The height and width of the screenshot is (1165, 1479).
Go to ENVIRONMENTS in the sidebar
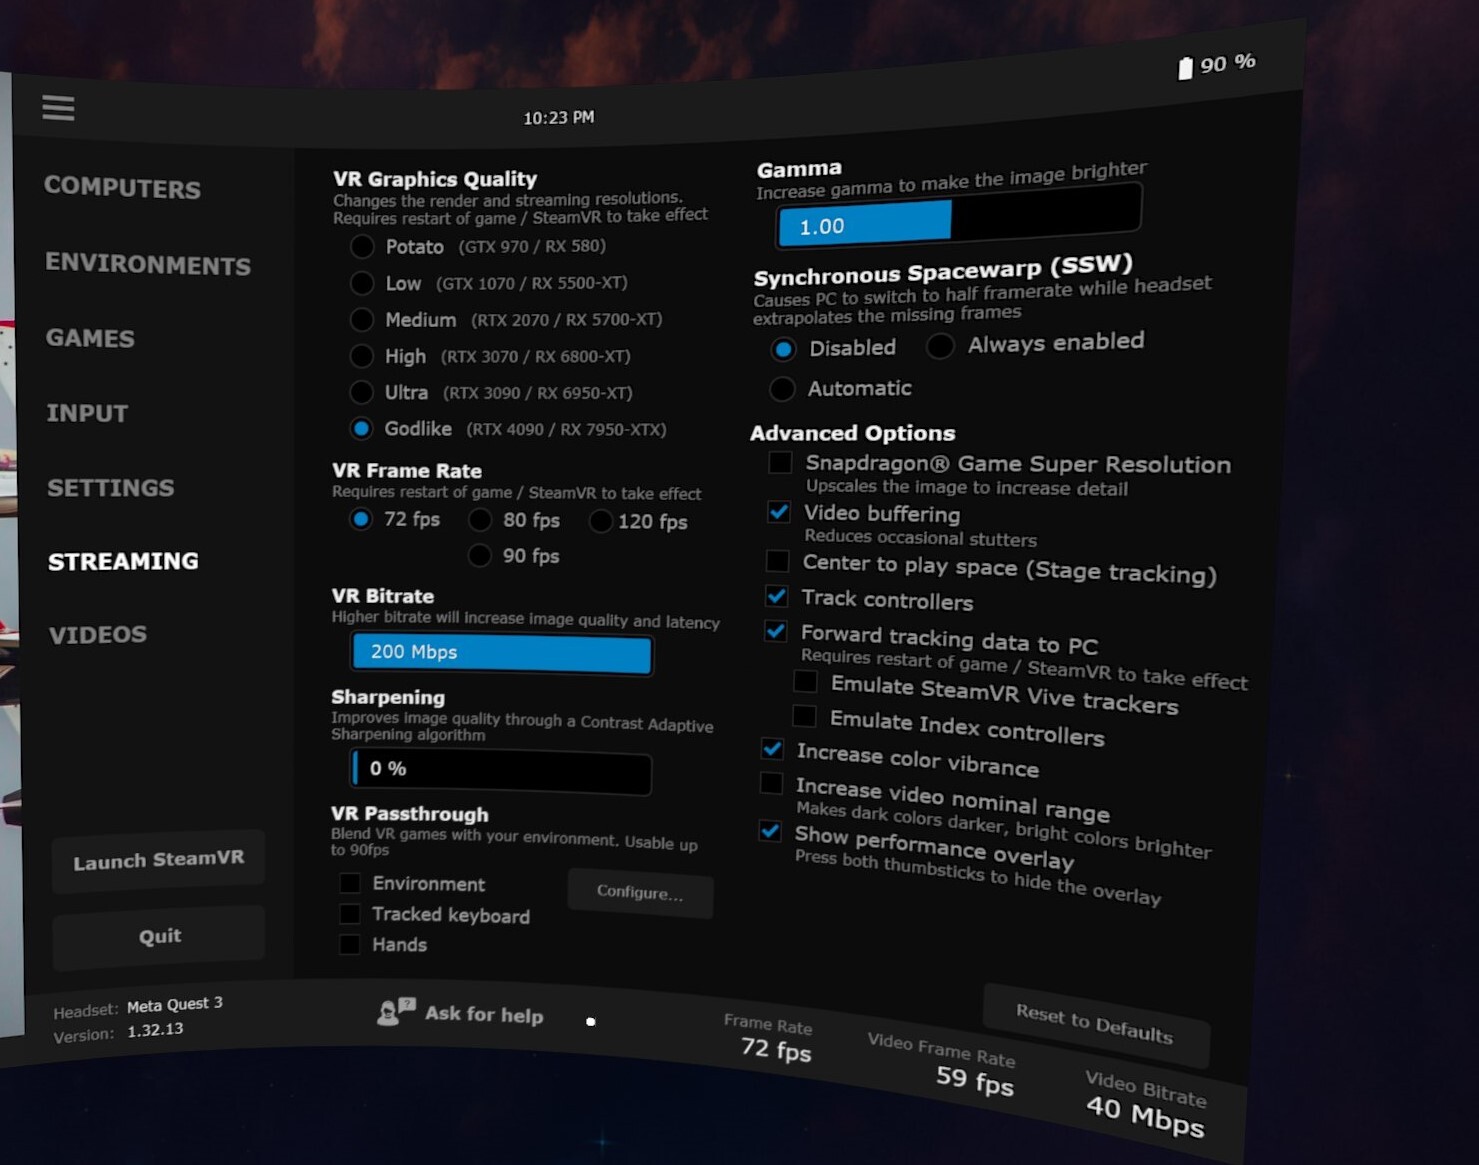point(148,263)
